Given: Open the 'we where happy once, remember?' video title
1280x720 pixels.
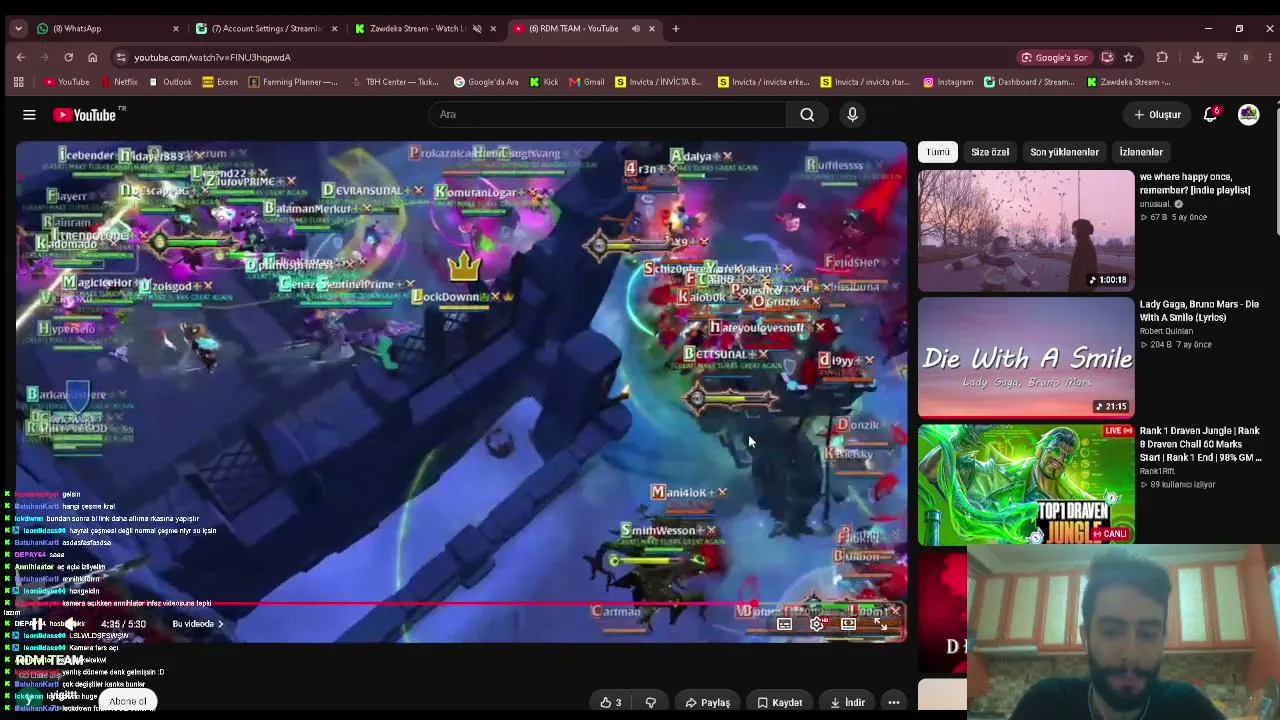Looking at the screenshot, I should coord(1195,183).
